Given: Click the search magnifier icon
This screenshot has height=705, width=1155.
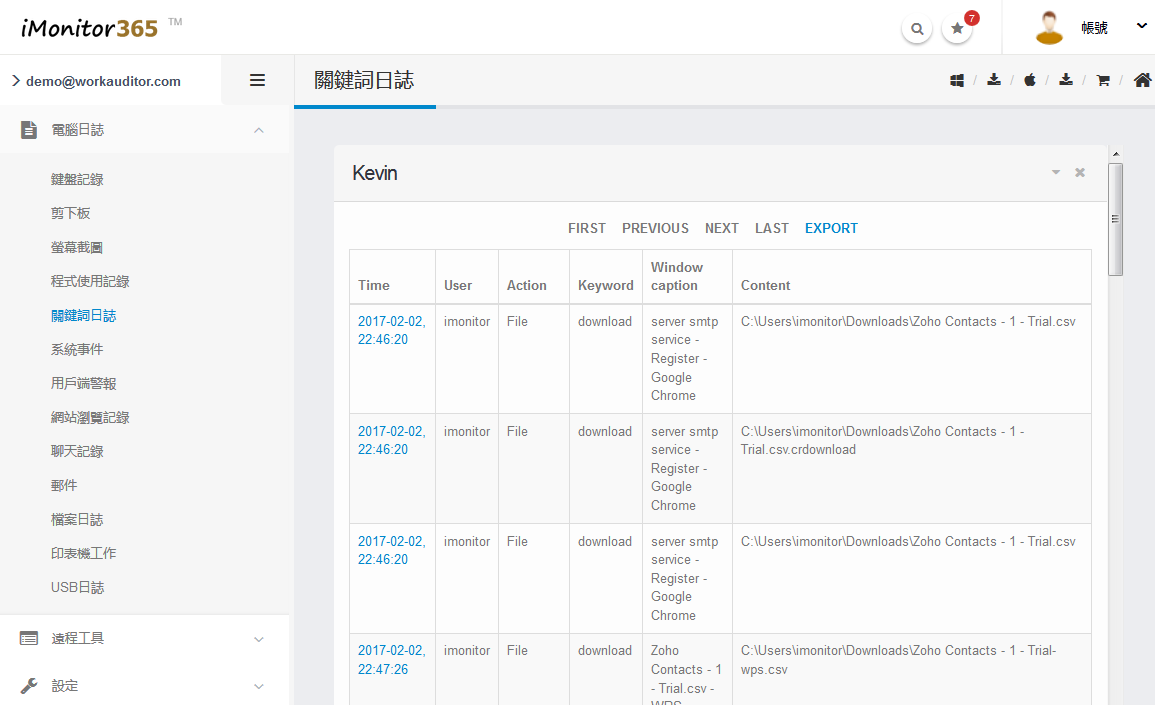Looking at the screenshot, I should coord(916,29).
